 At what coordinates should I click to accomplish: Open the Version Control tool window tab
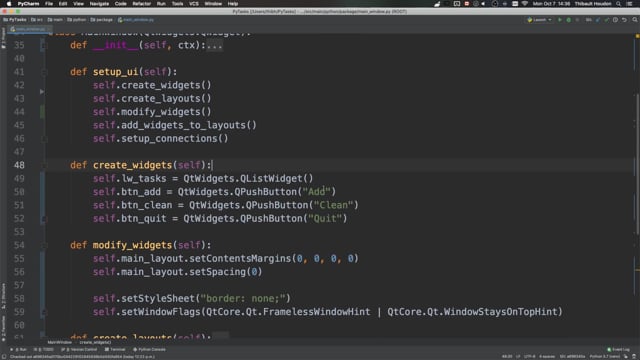(x=79, y=349)
